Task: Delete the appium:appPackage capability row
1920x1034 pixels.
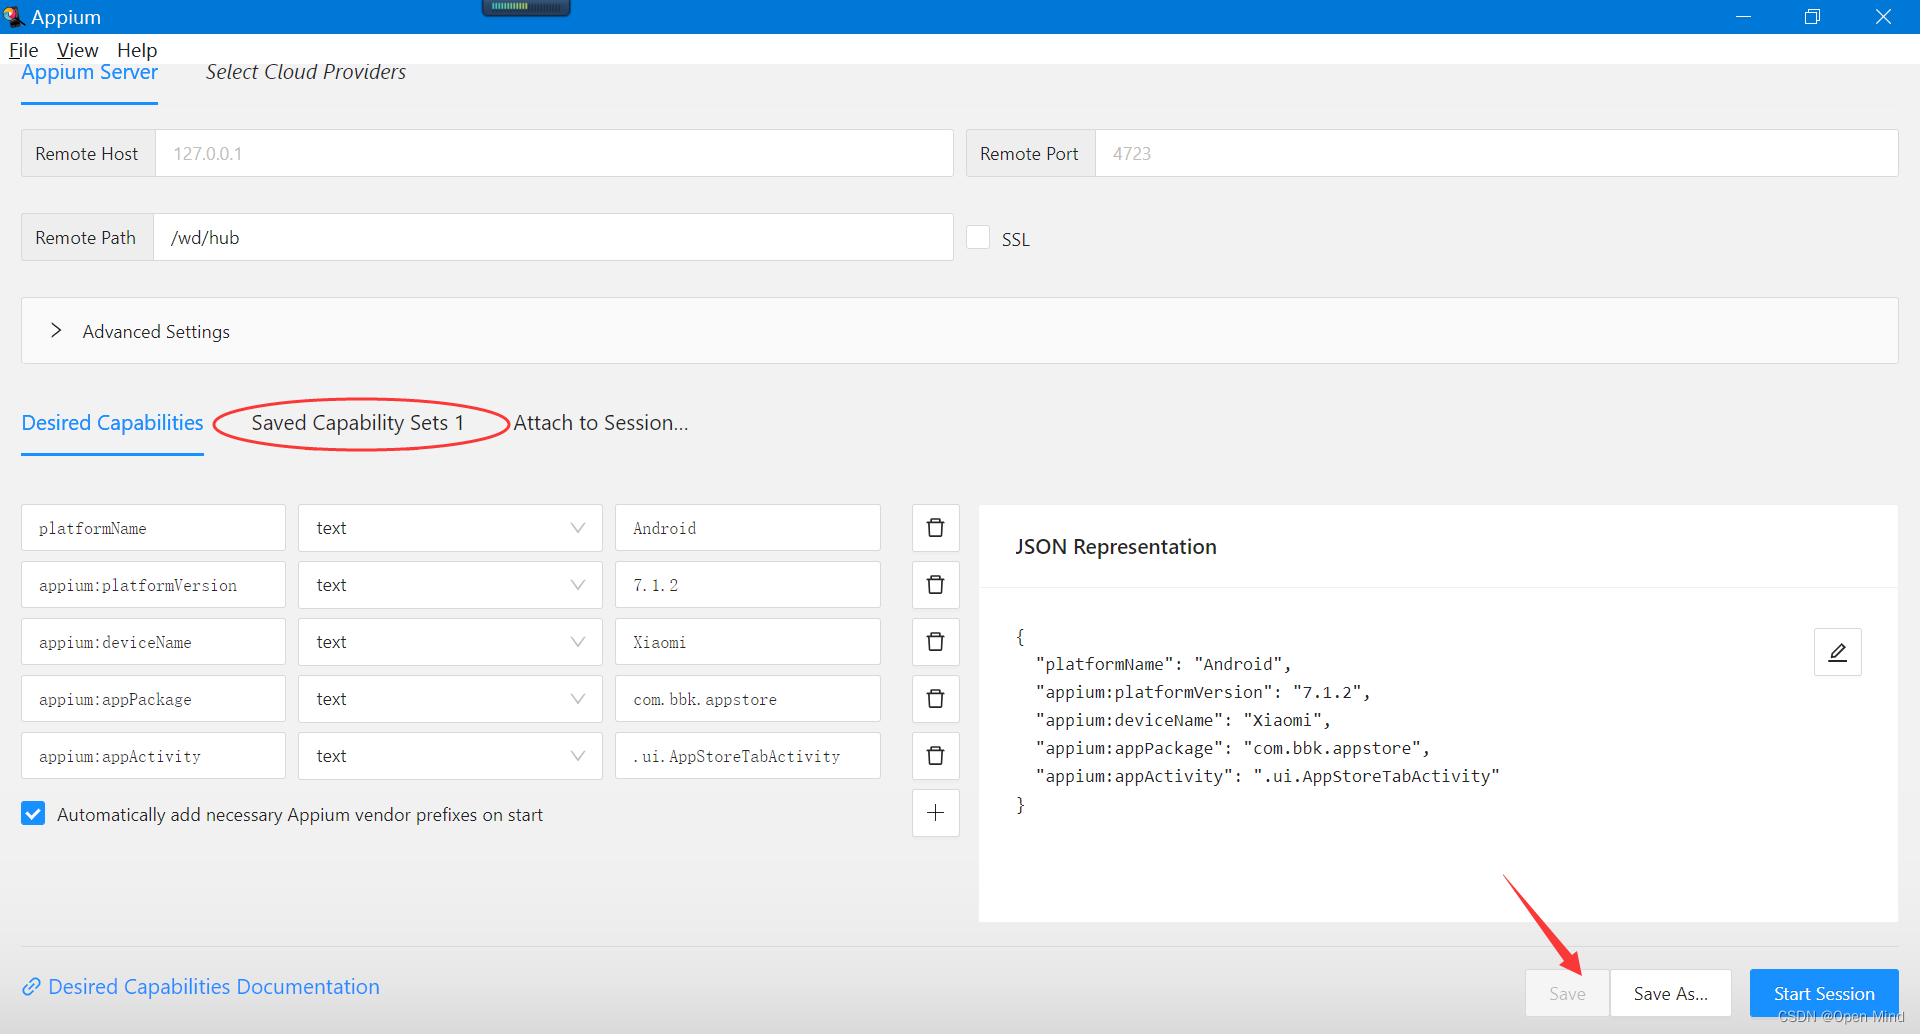Action: 935,699
